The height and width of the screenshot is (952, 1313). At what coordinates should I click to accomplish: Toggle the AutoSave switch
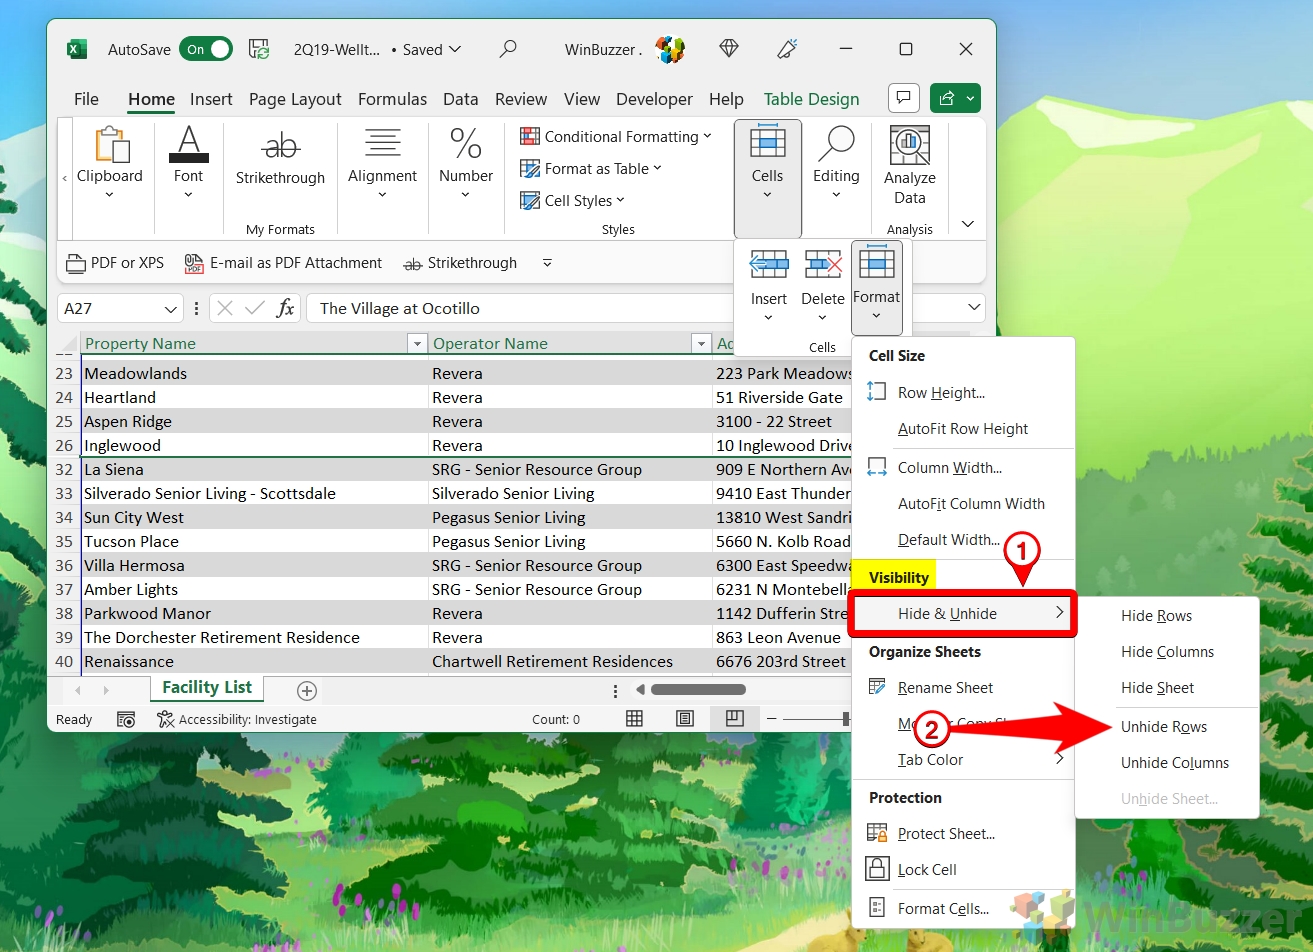pyautogui.click(x=206, y=49)
